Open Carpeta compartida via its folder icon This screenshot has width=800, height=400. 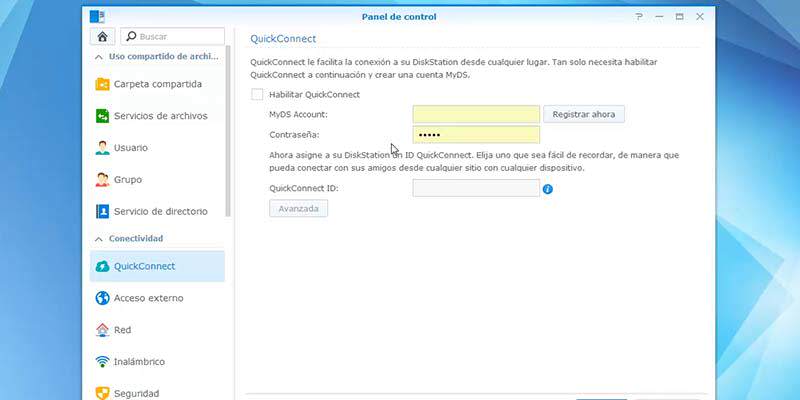[x=103, y=84]
